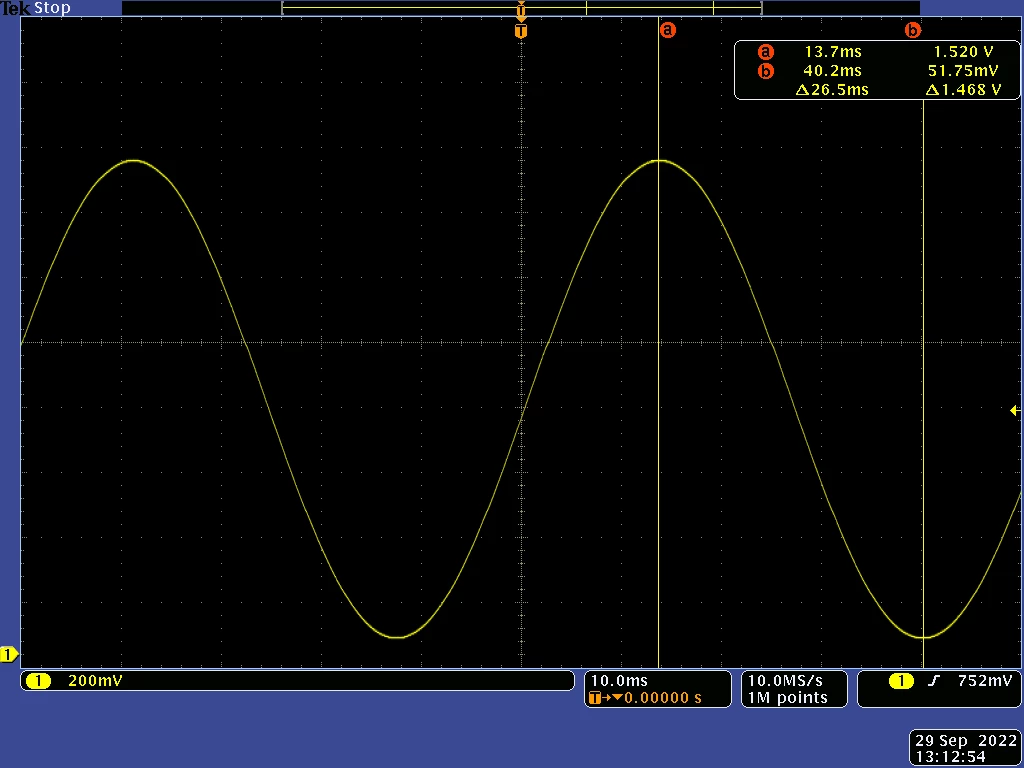Click the time 13:12:54 readout

(x=950, y=757)
